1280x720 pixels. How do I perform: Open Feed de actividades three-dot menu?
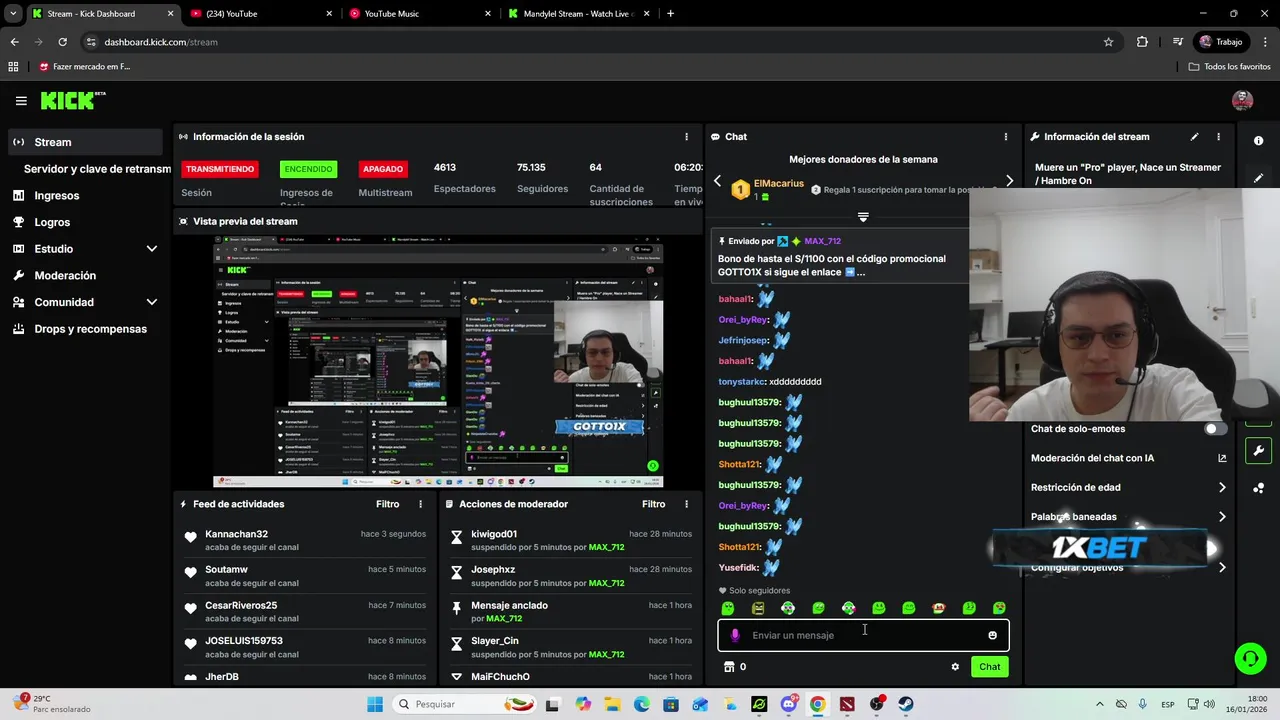pos(420,504)
